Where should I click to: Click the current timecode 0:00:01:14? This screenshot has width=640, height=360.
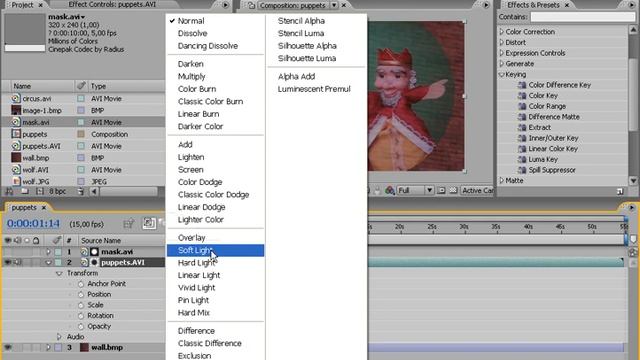pyautogui.click(x=33, y=224)
